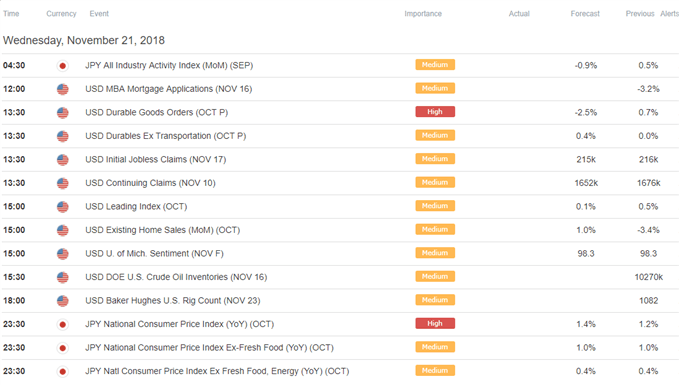679x385 pixels.
Task: Click the High badge for JPY National CPI (YoY)
Action: pyautogui.click(x=435, y=324)
